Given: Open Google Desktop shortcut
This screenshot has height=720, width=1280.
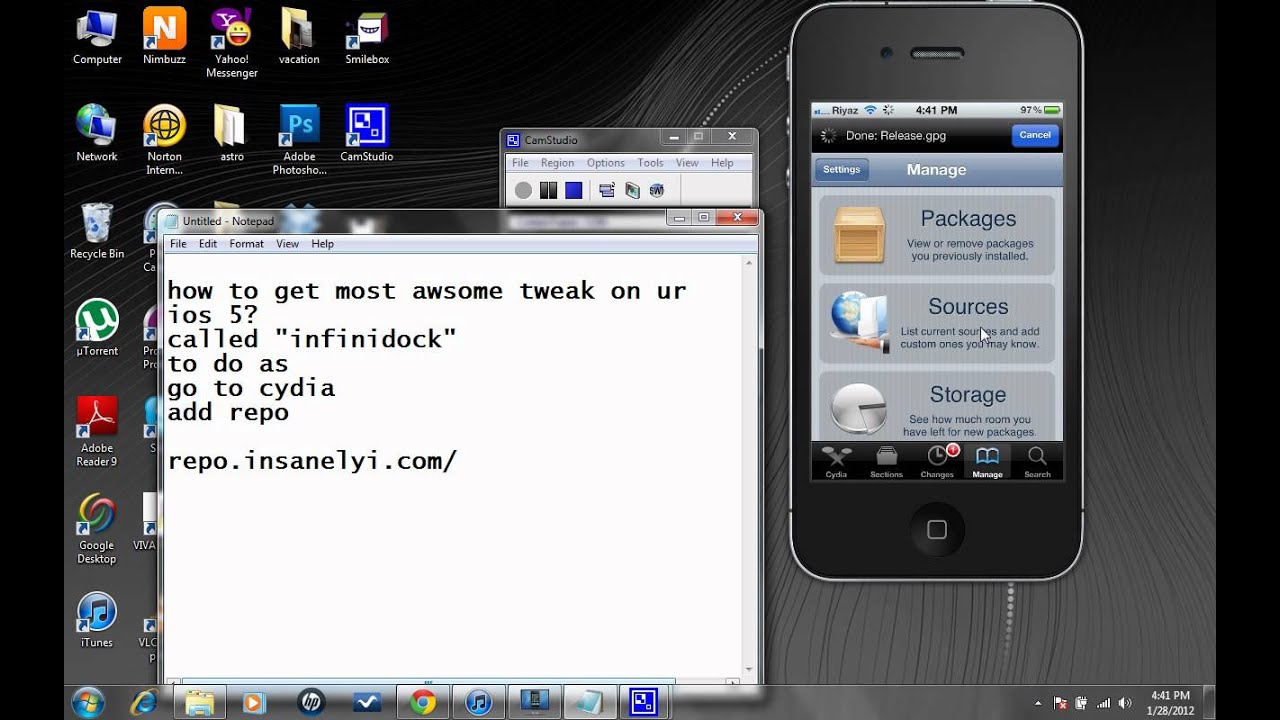Looking at the screenshot, I should 97,529.
